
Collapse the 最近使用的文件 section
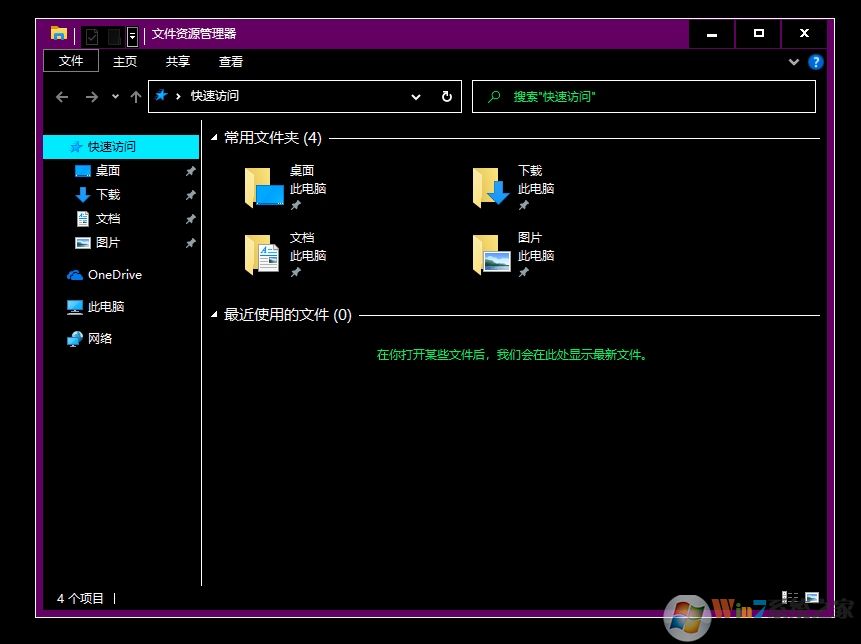coord(214,315)
